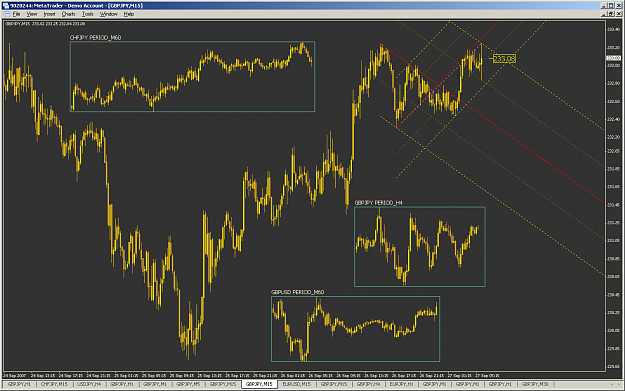Open the Charts menu
625x391 pixels.
tap(68, 14)
